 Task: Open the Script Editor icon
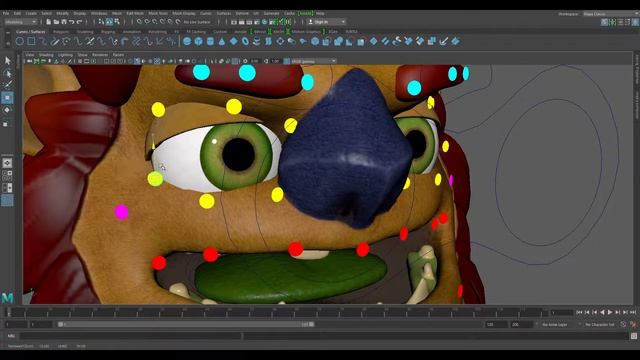coord(633,336)
